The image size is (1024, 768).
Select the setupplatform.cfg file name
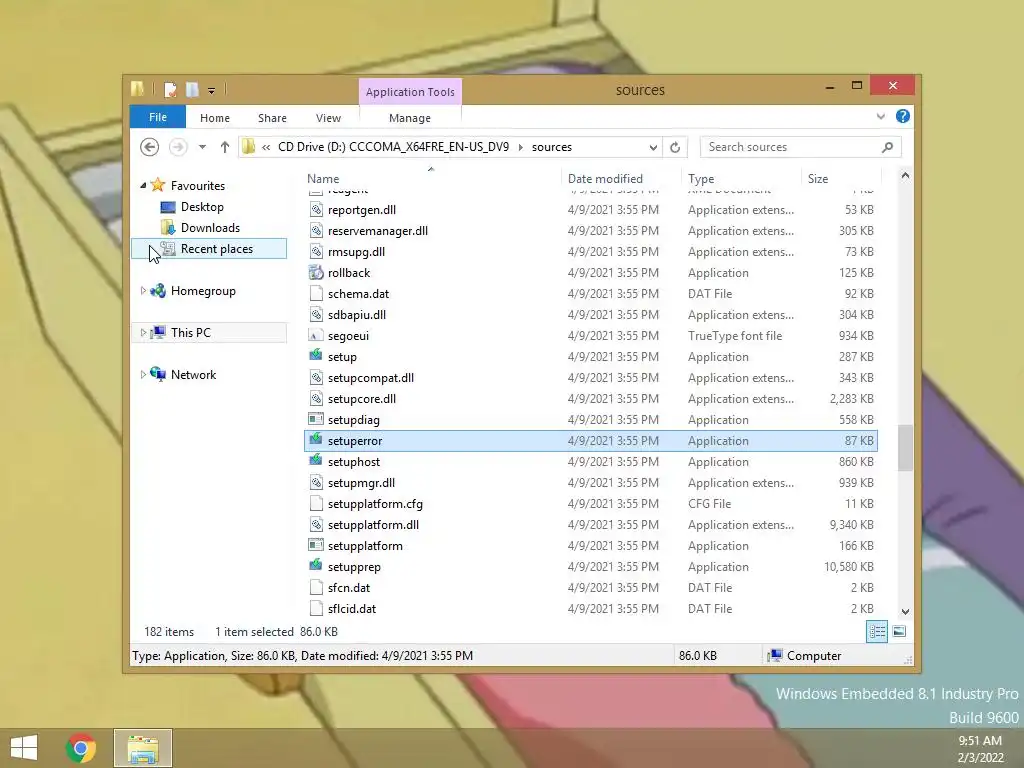pyautogui.click(x=376, y=504)
